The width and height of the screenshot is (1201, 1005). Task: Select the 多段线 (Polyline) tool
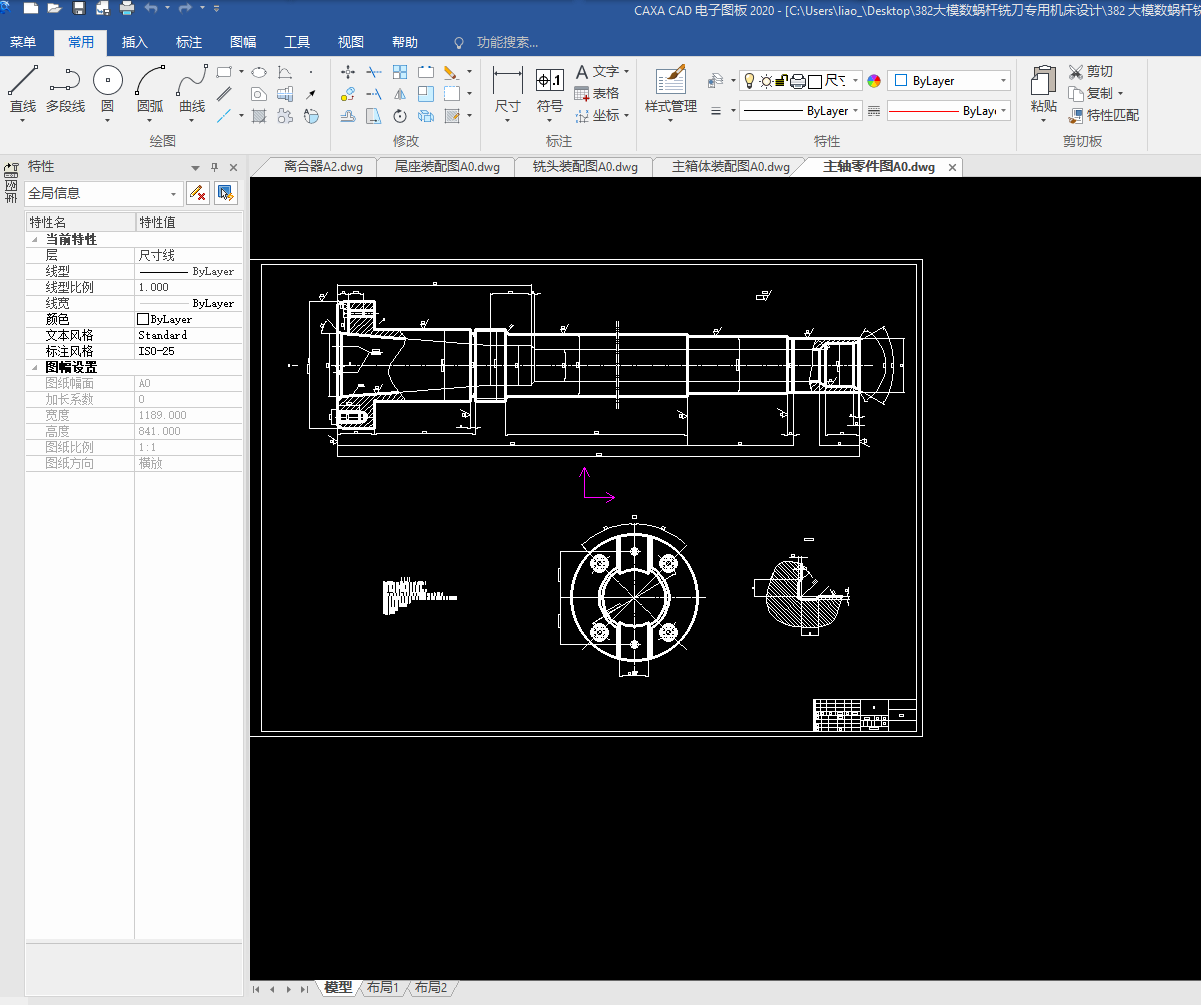pyautogui.click(x=65, y=88)
